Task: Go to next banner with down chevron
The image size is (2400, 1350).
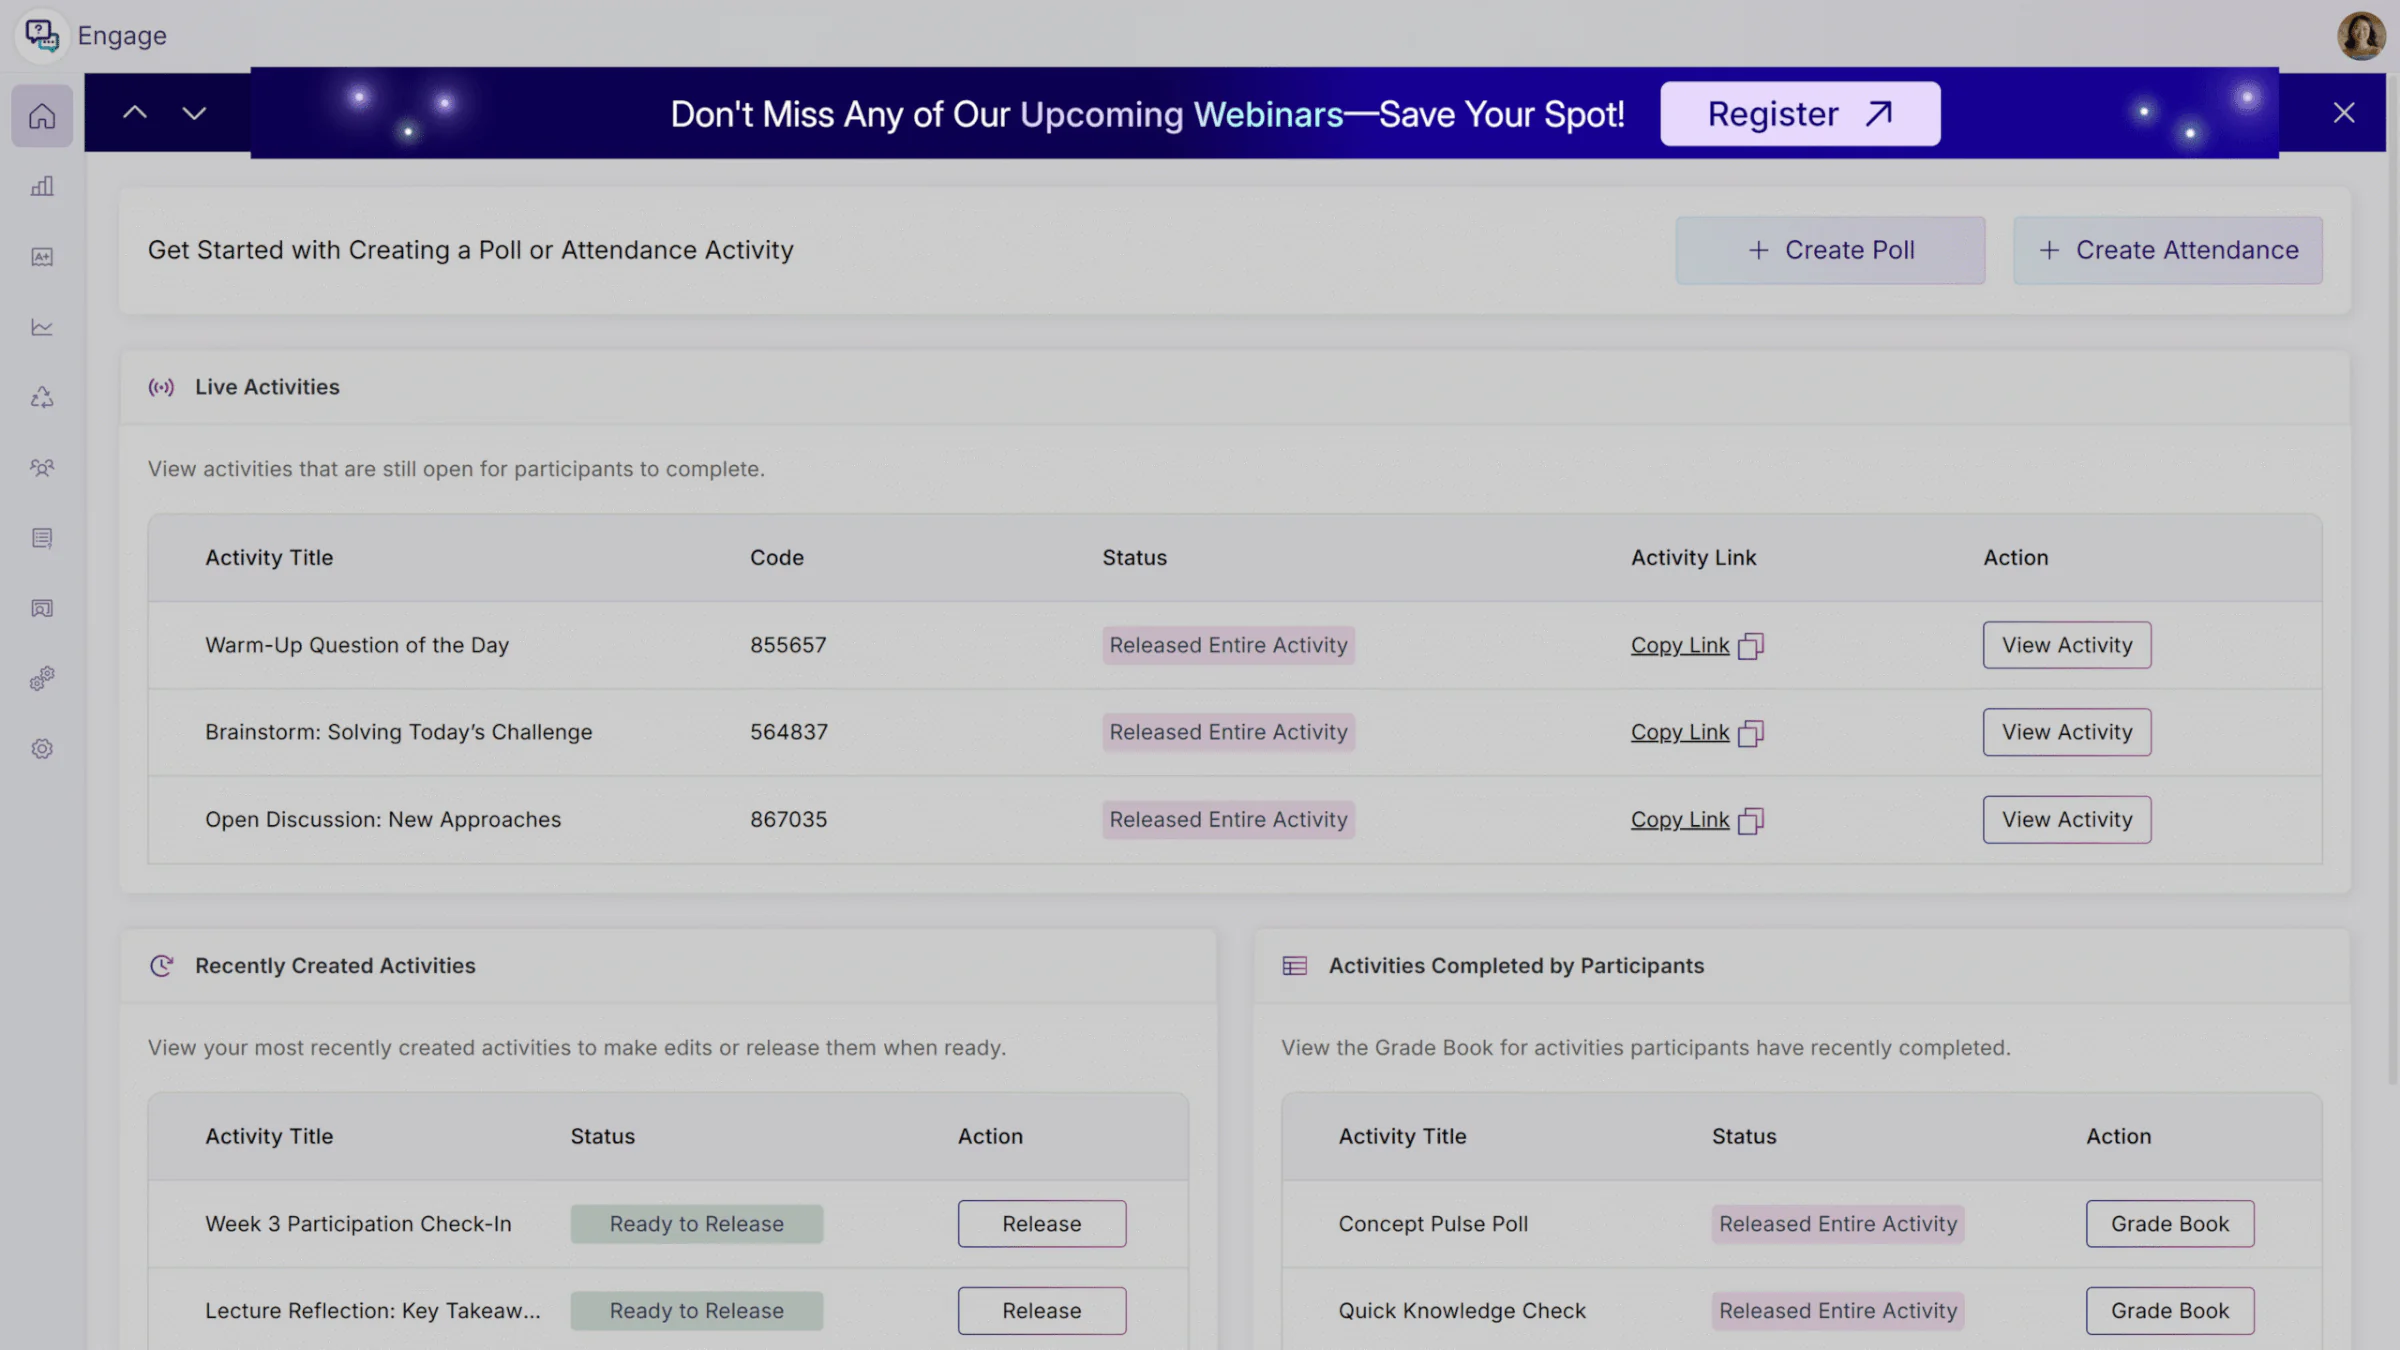Action: coord(194,113)
